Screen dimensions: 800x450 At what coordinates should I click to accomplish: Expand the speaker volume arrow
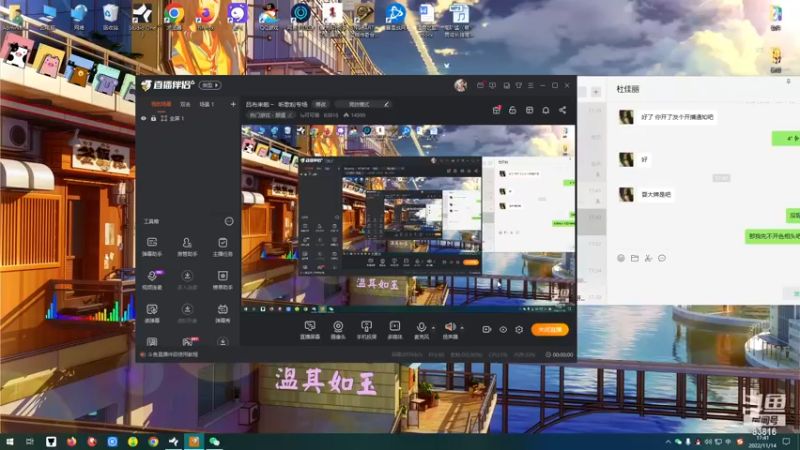click(462, 328)
